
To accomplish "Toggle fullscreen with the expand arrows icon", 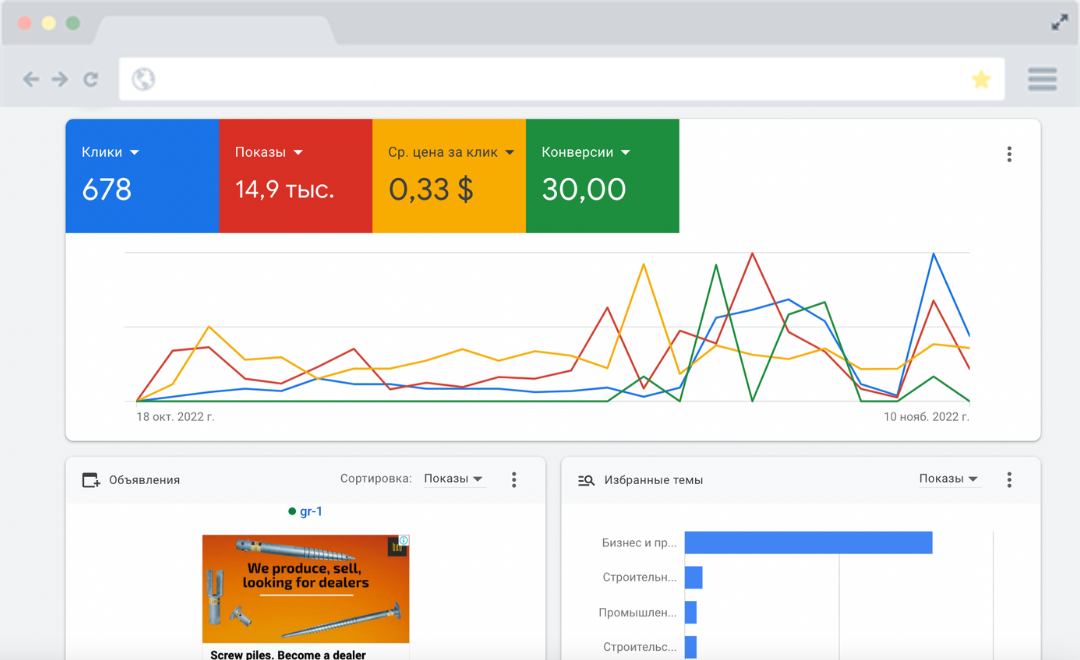I will click(x=1059, y=23).
